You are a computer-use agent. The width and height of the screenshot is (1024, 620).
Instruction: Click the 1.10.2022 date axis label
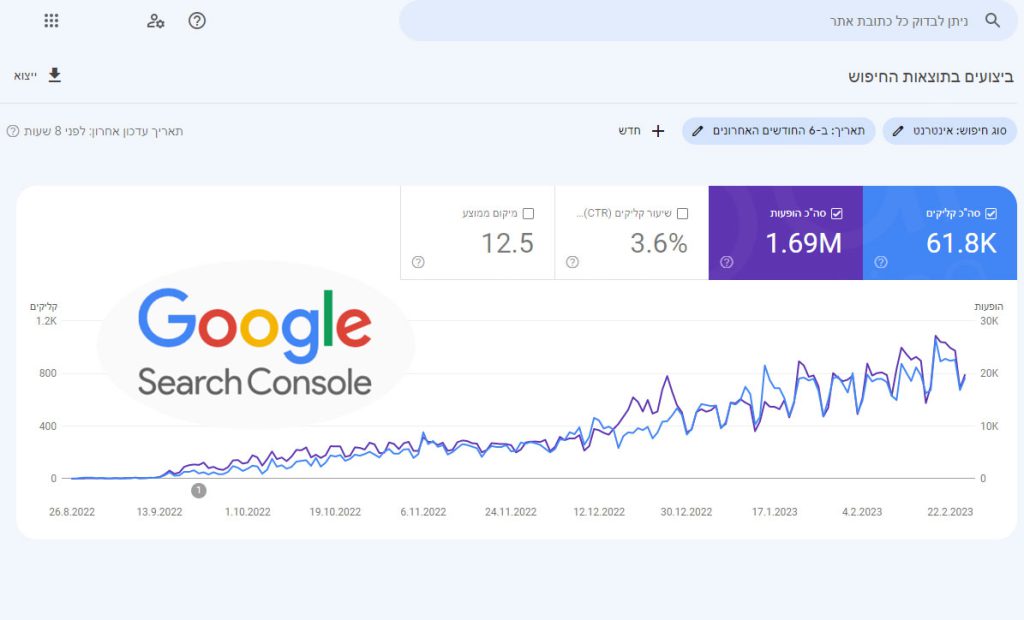(248, 512)
